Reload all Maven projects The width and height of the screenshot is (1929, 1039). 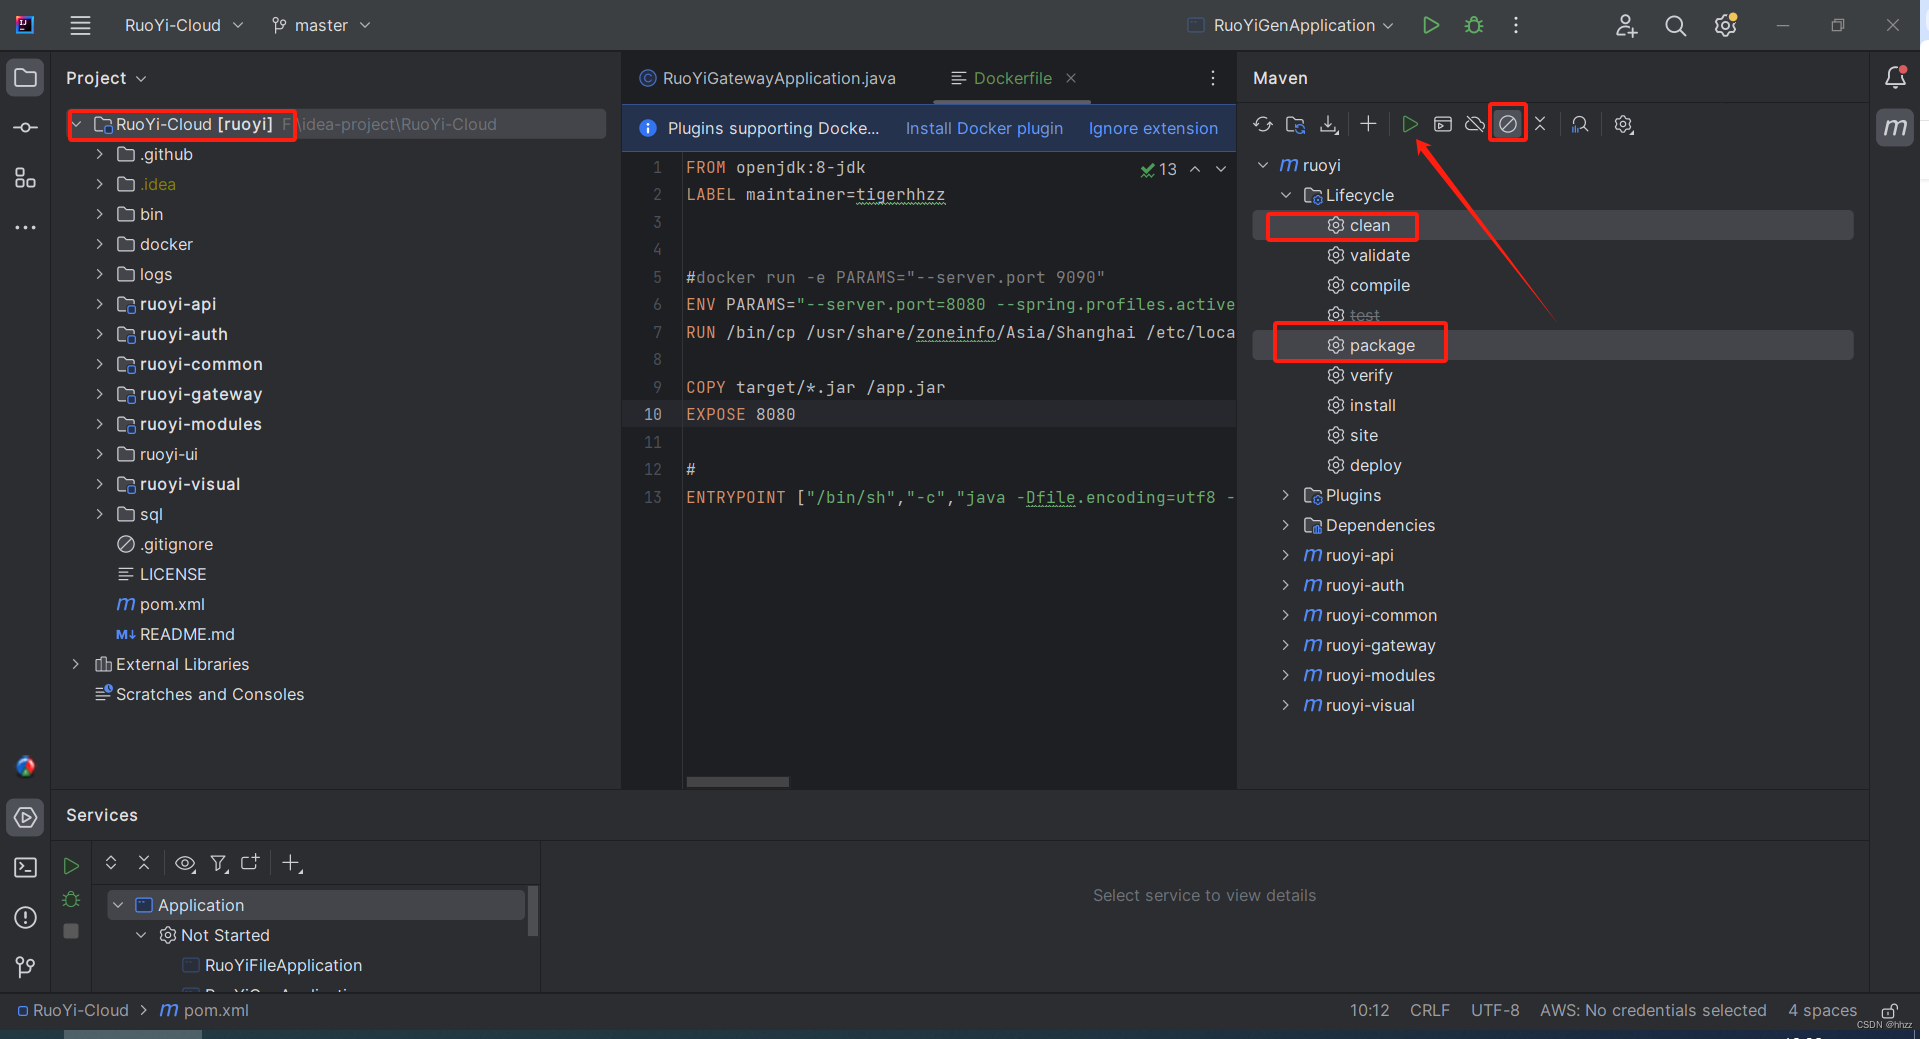(x=1263, y=124)
